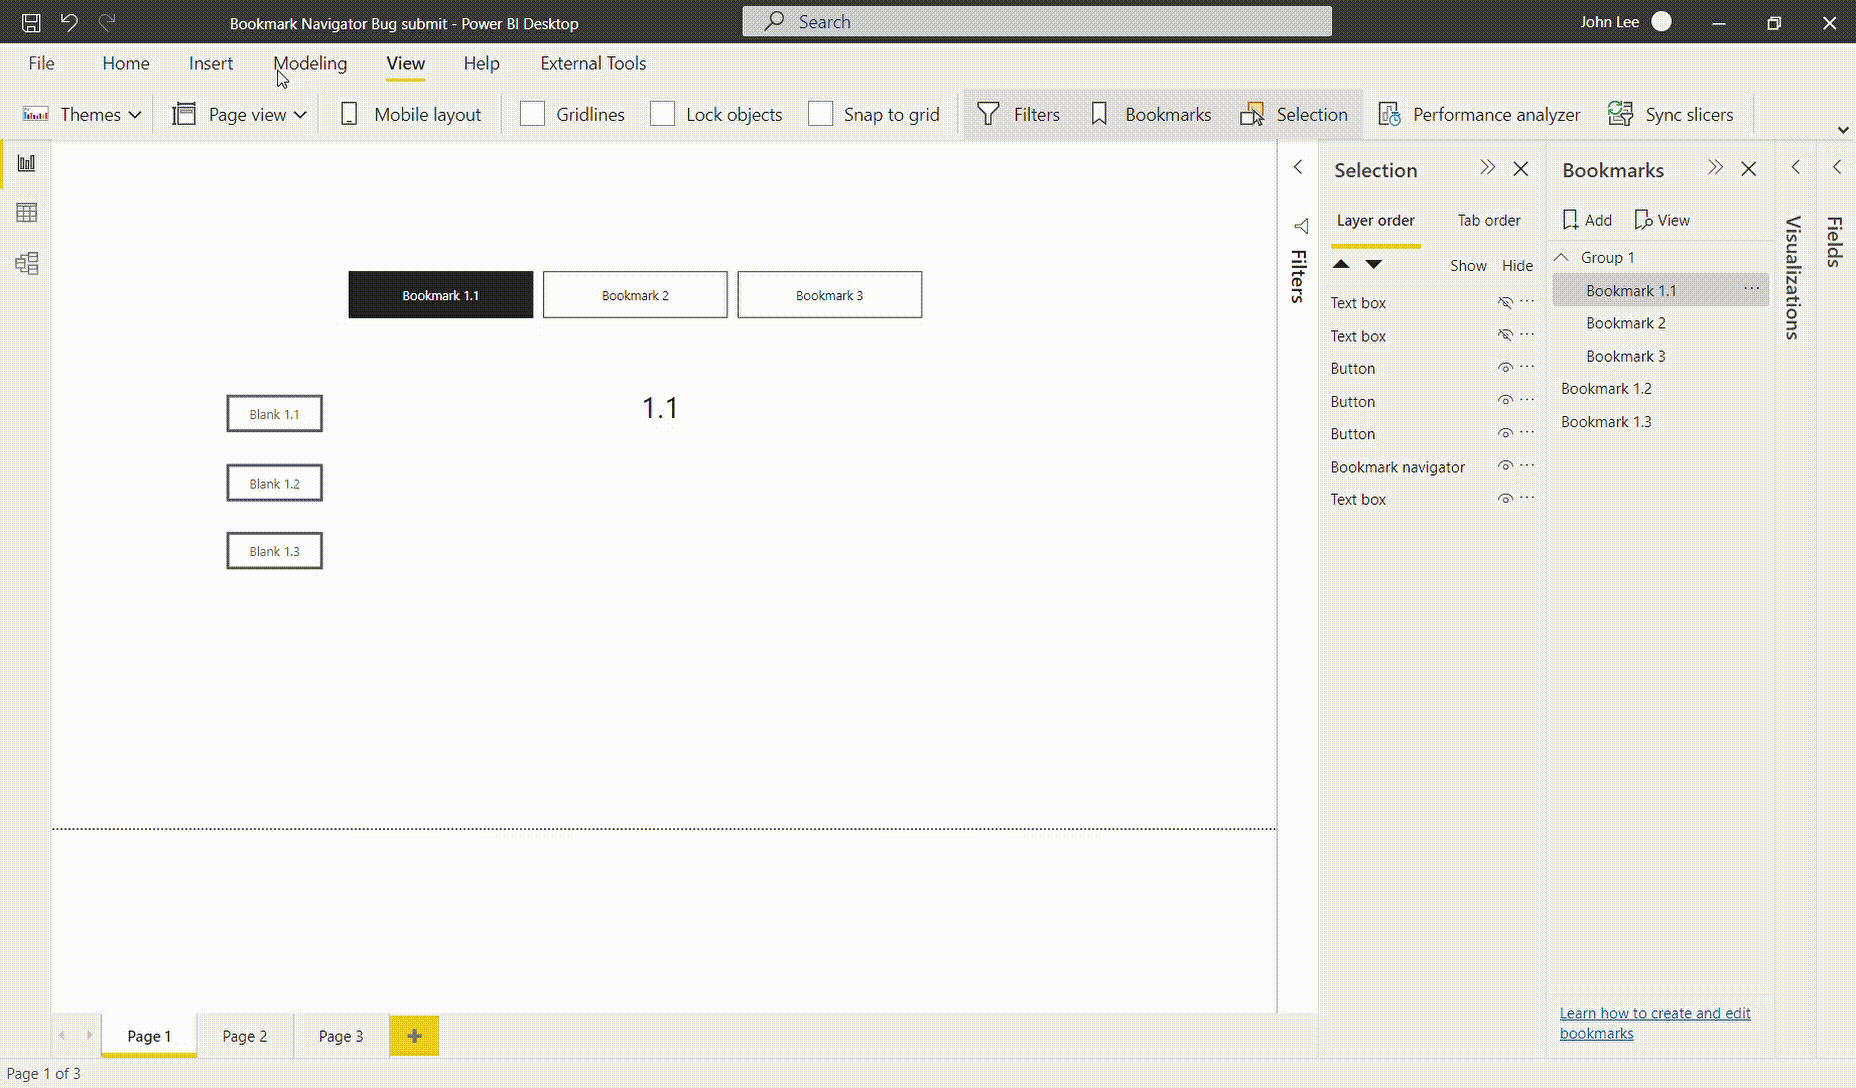Move the selected layer down with the arrow
Image resolution: width=1856 pixels, height=1088 pixels.
(1374, 264)
